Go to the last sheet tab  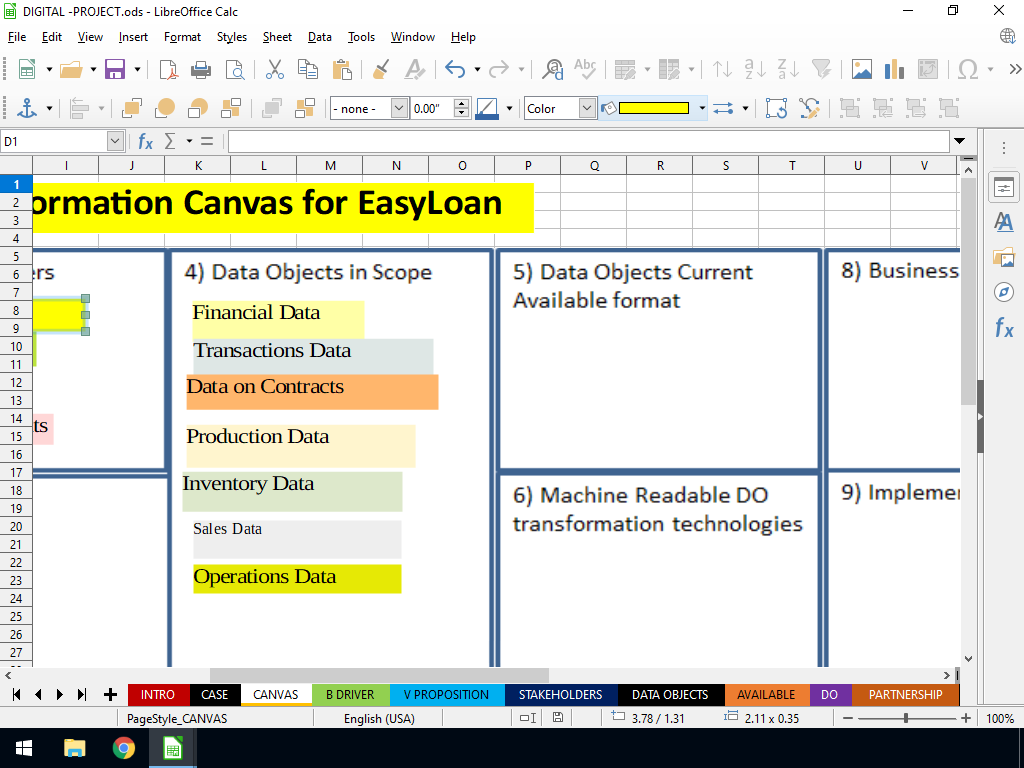pos(82,695)
